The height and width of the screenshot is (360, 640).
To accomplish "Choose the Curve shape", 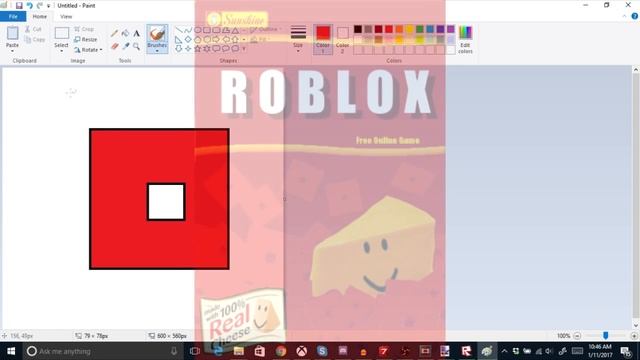I will pyautogui.click(x=188, y=30).
